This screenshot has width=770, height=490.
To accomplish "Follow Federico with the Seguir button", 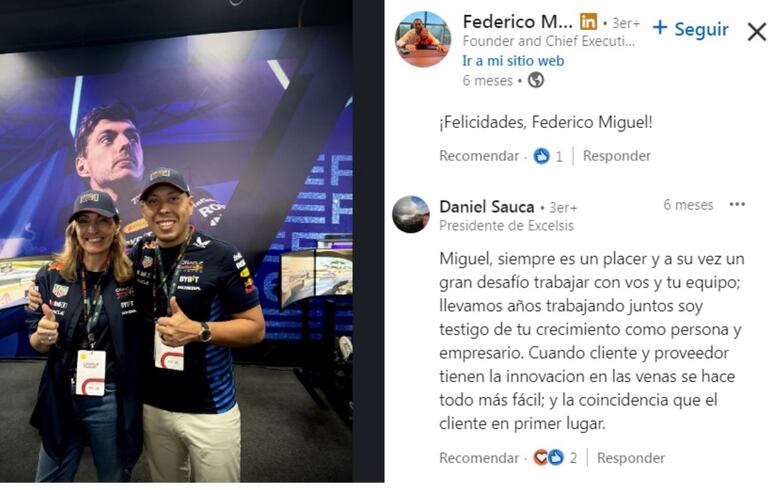I will point(690,29).
